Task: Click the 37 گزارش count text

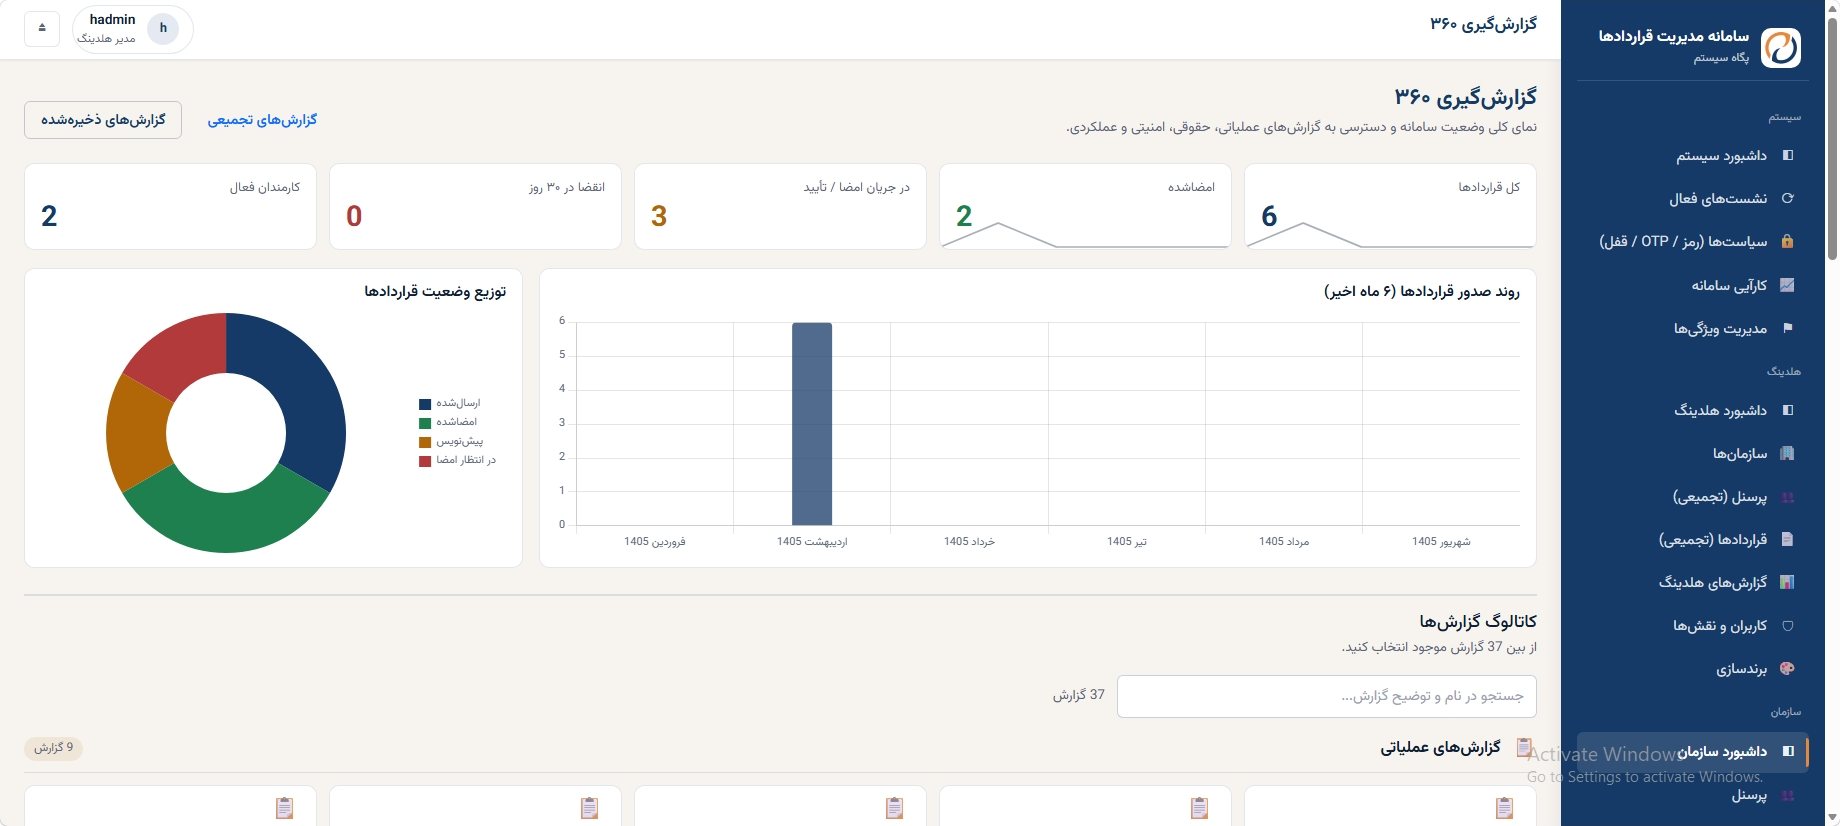Action: (1078, 695)
